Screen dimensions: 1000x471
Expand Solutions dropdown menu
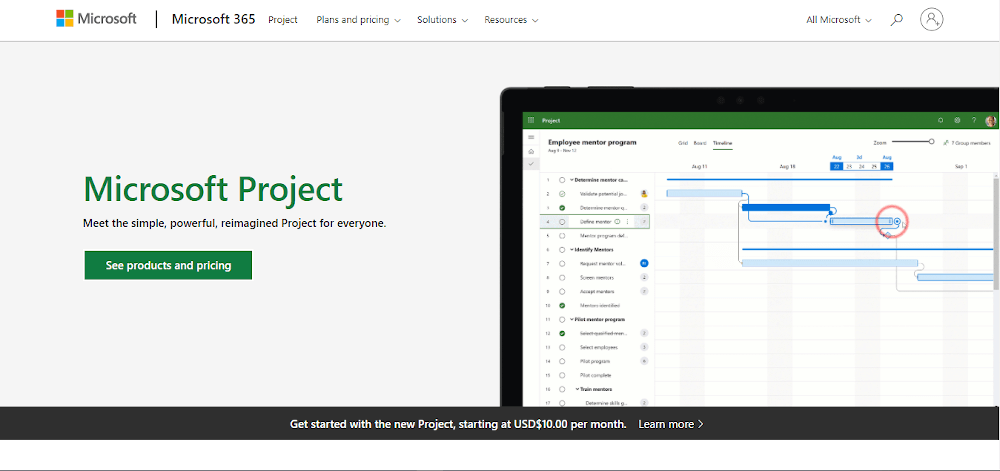(443, 20)
